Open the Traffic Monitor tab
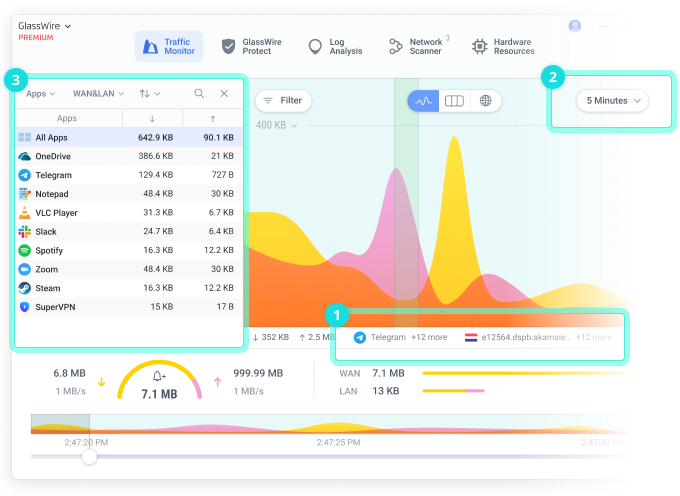The width and height of the screenshot is (680, 496). pos(169,46)
